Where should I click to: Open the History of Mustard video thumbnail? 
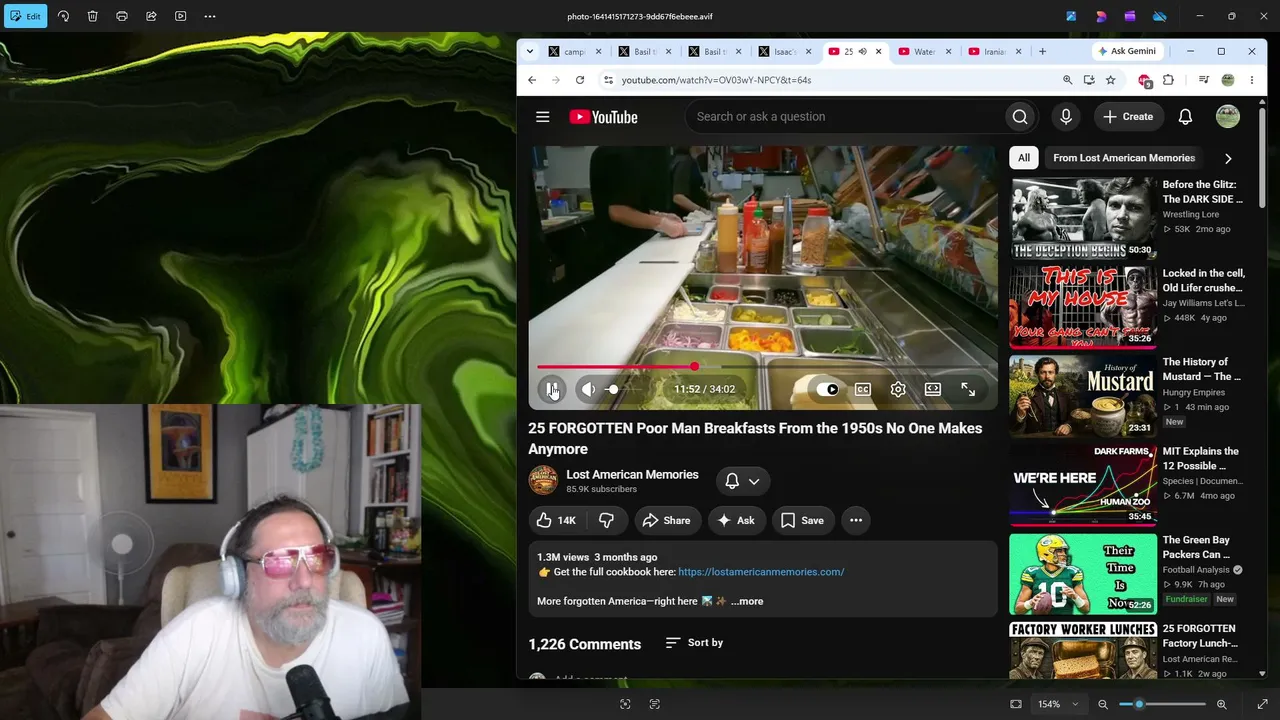pos(1083,396)
